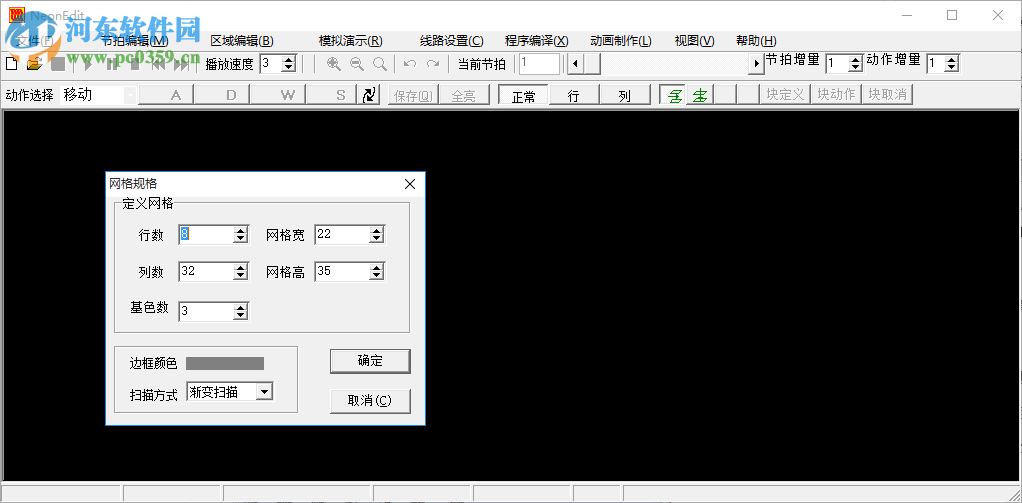1022x503 pixels.
Task: Click the rotate arrows icon next to S
Action: click(370, 95)
